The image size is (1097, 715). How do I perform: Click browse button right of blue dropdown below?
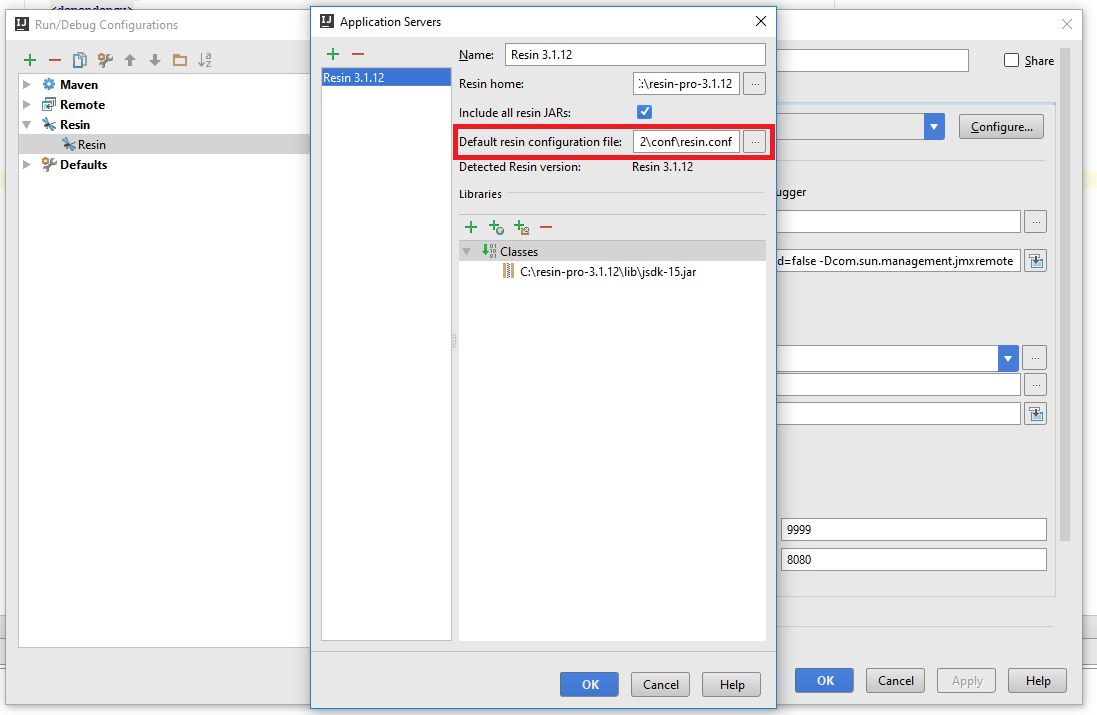tap(1035, 358)
